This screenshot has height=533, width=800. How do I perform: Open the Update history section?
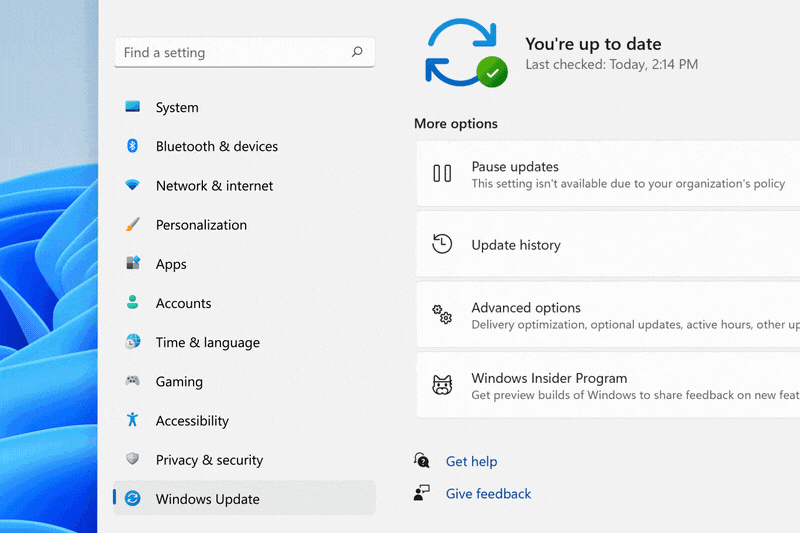516,245
